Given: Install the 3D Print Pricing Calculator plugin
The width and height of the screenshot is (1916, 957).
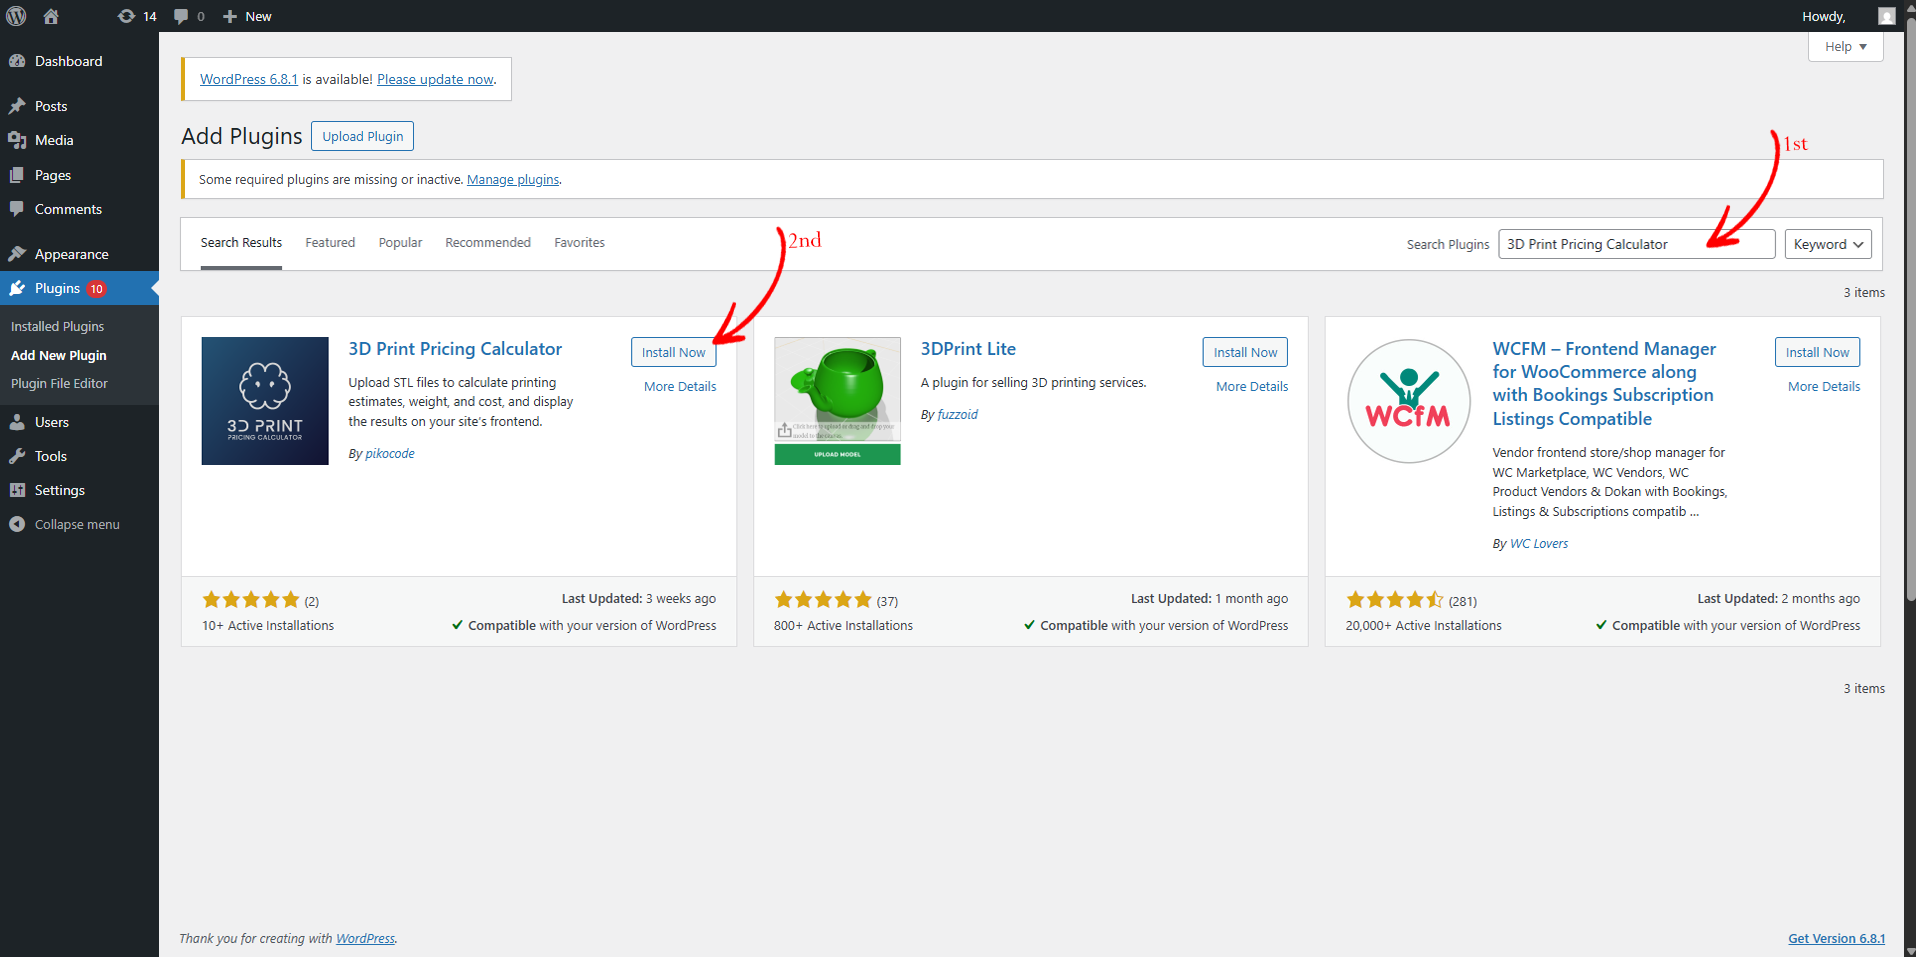Looking at the screenshot, I should click(x=673, y=352).
